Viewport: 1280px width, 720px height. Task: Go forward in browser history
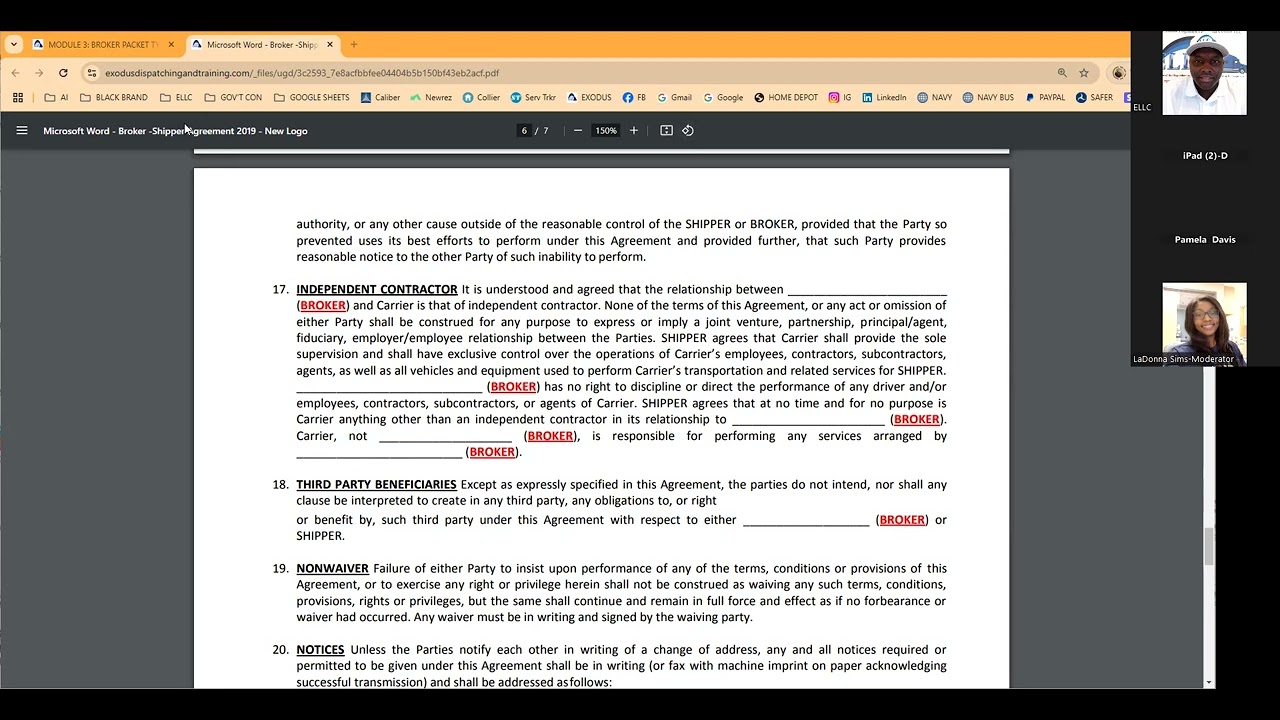click(39, 72)
